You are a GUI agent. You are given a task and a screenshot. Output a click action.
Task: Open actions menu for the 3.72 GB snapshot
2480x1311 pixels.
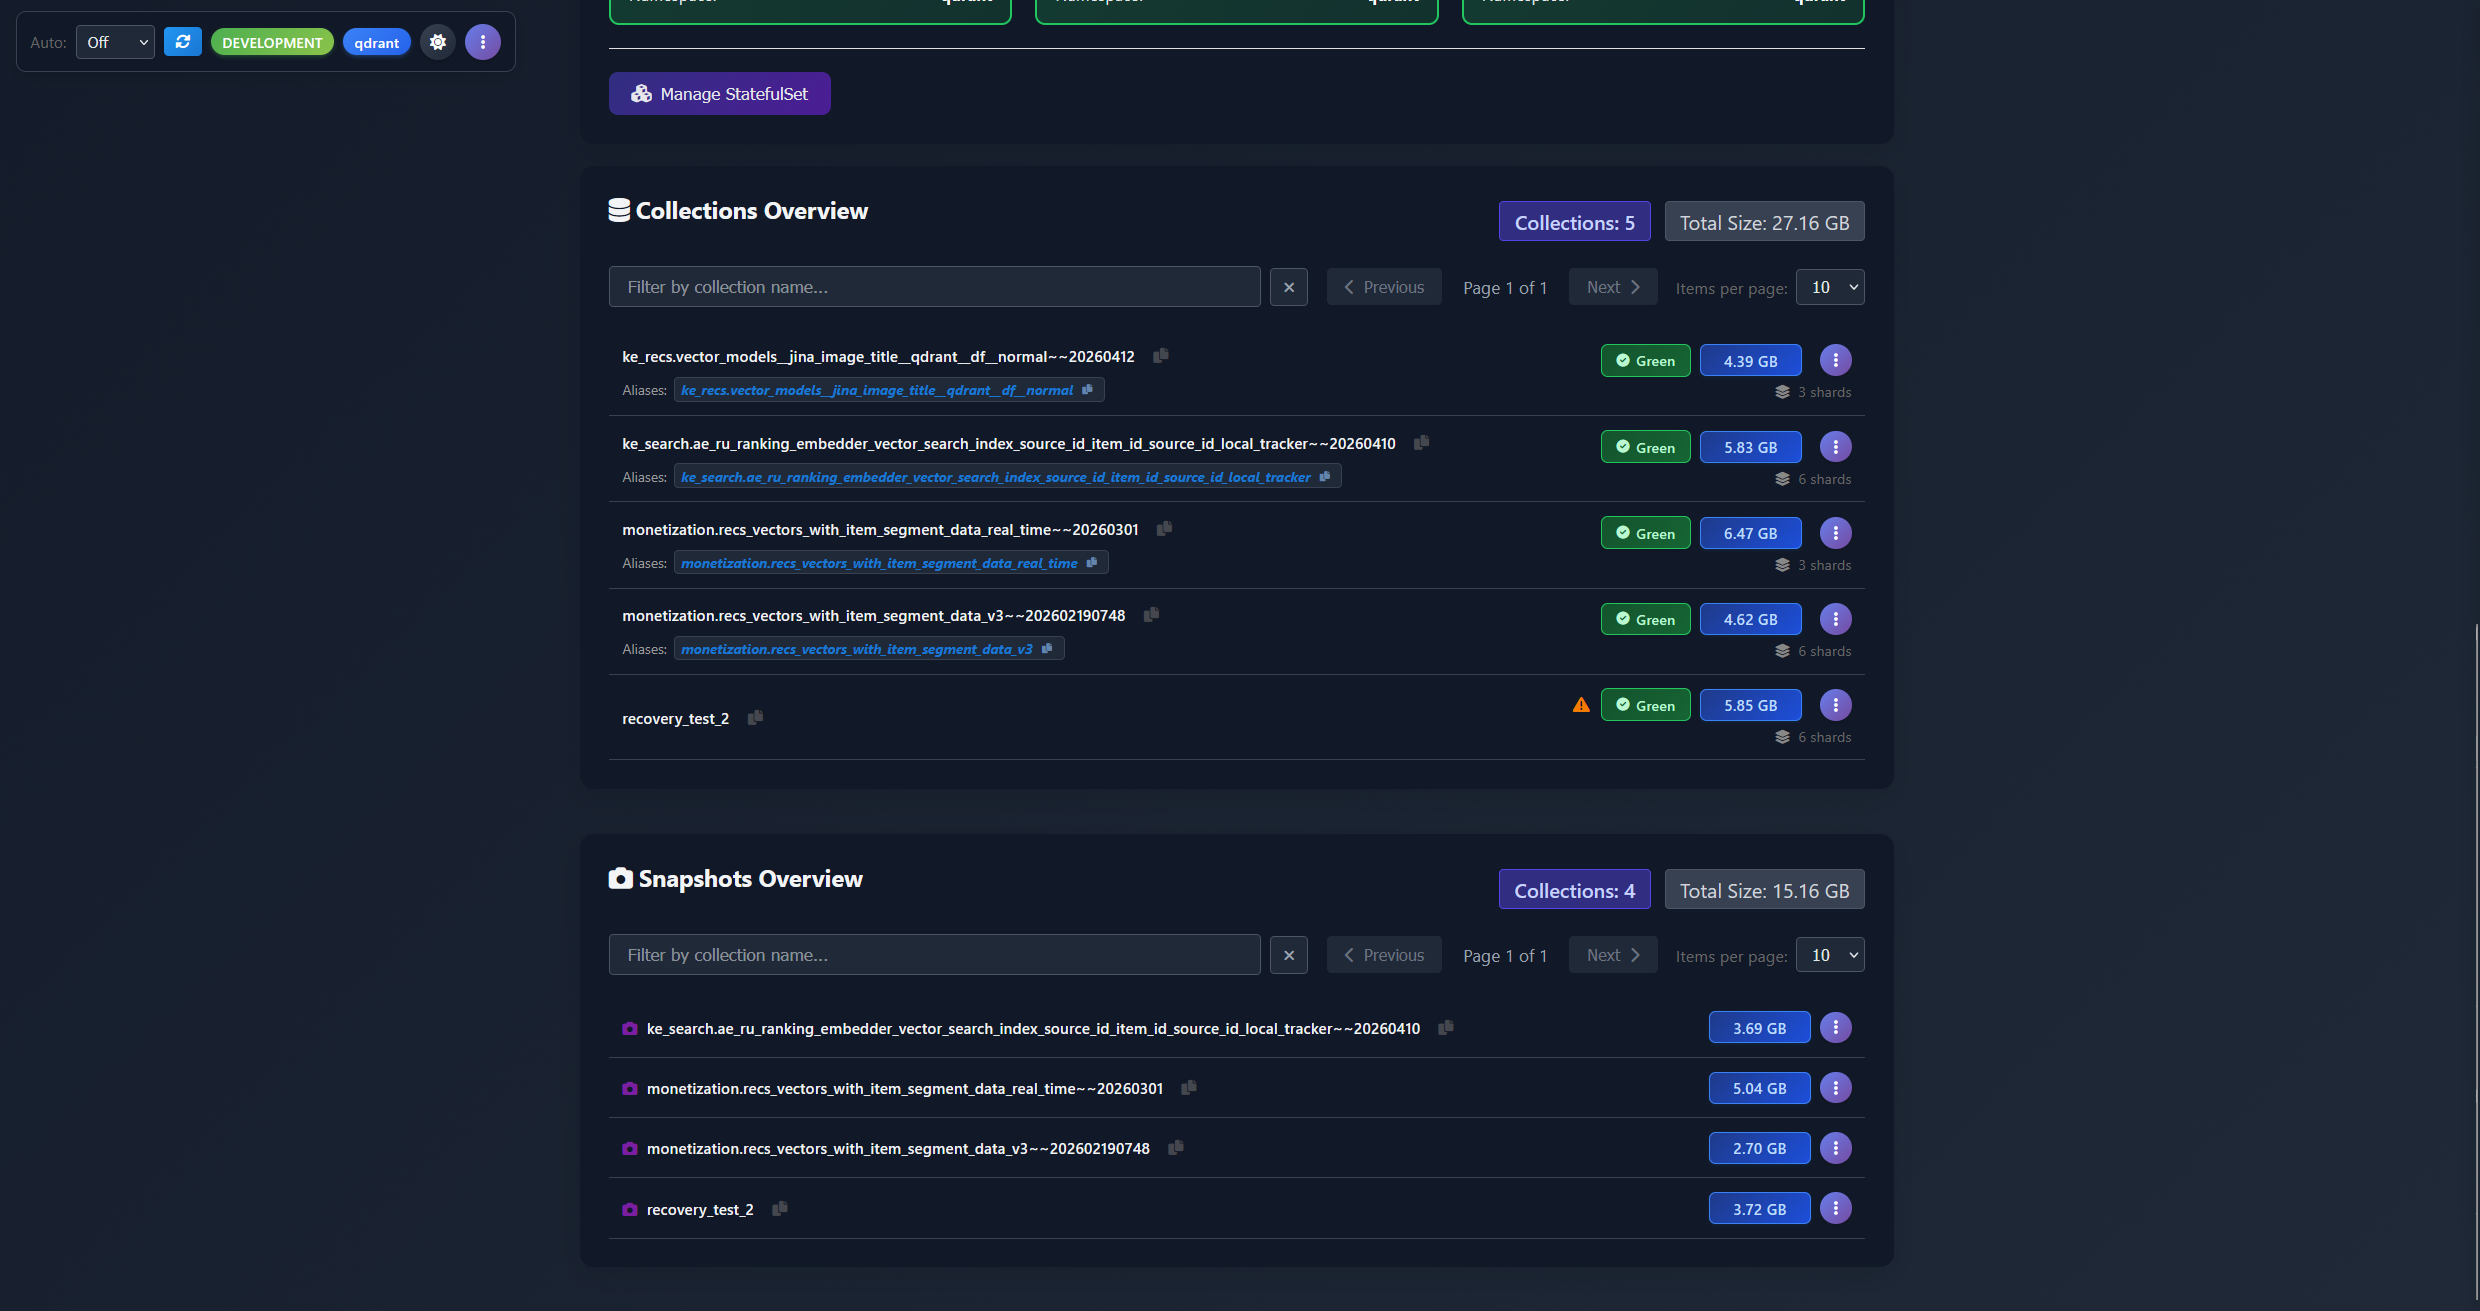coord(1835,1208)
